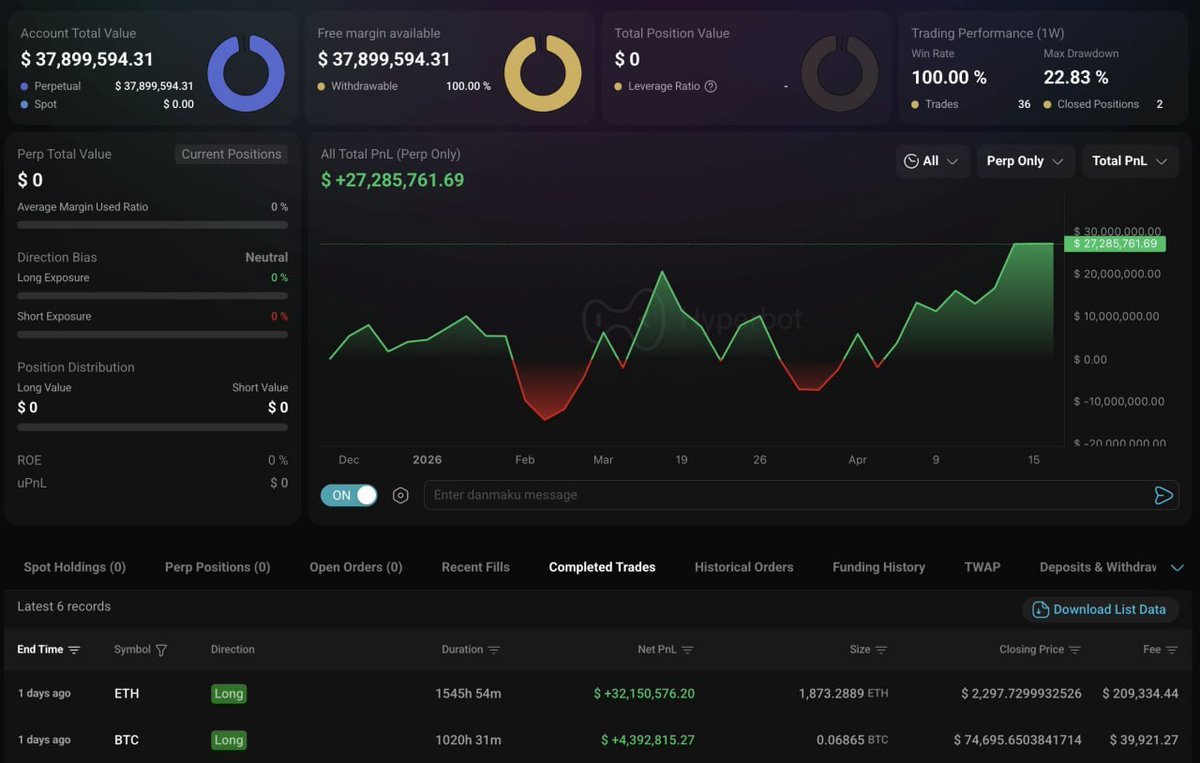This screenshot has height=763, width=1200.
Task: Open the Total PnL dropdown
Action: [1130, 161]
